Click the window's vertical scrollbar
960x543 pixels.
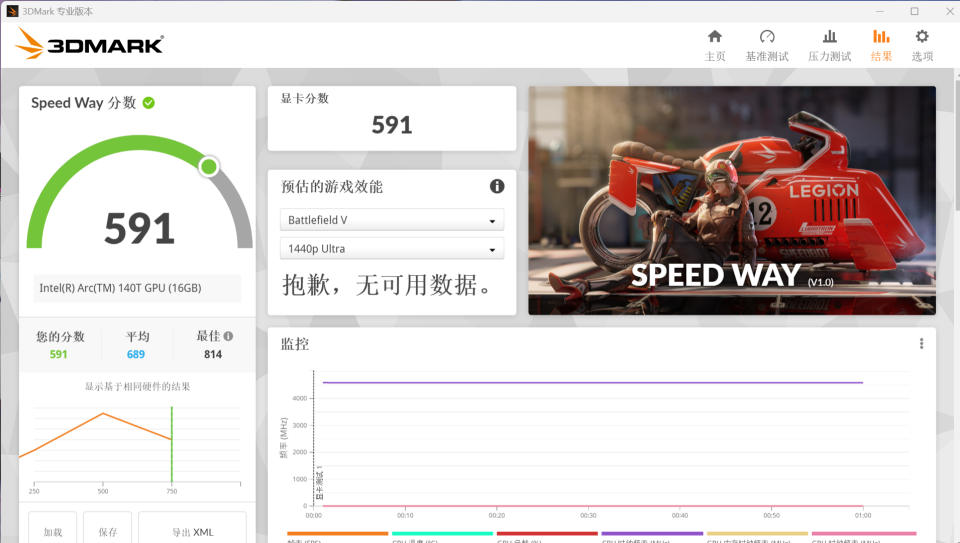pos(956,147)
